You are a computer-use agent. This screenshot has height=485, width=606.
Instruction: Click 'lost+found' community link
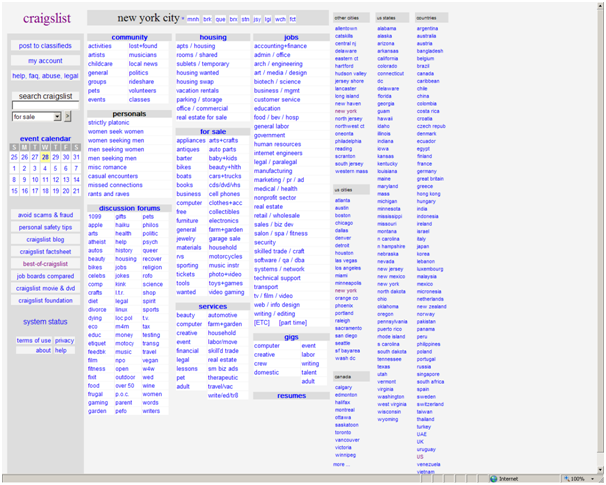(143, 46)
